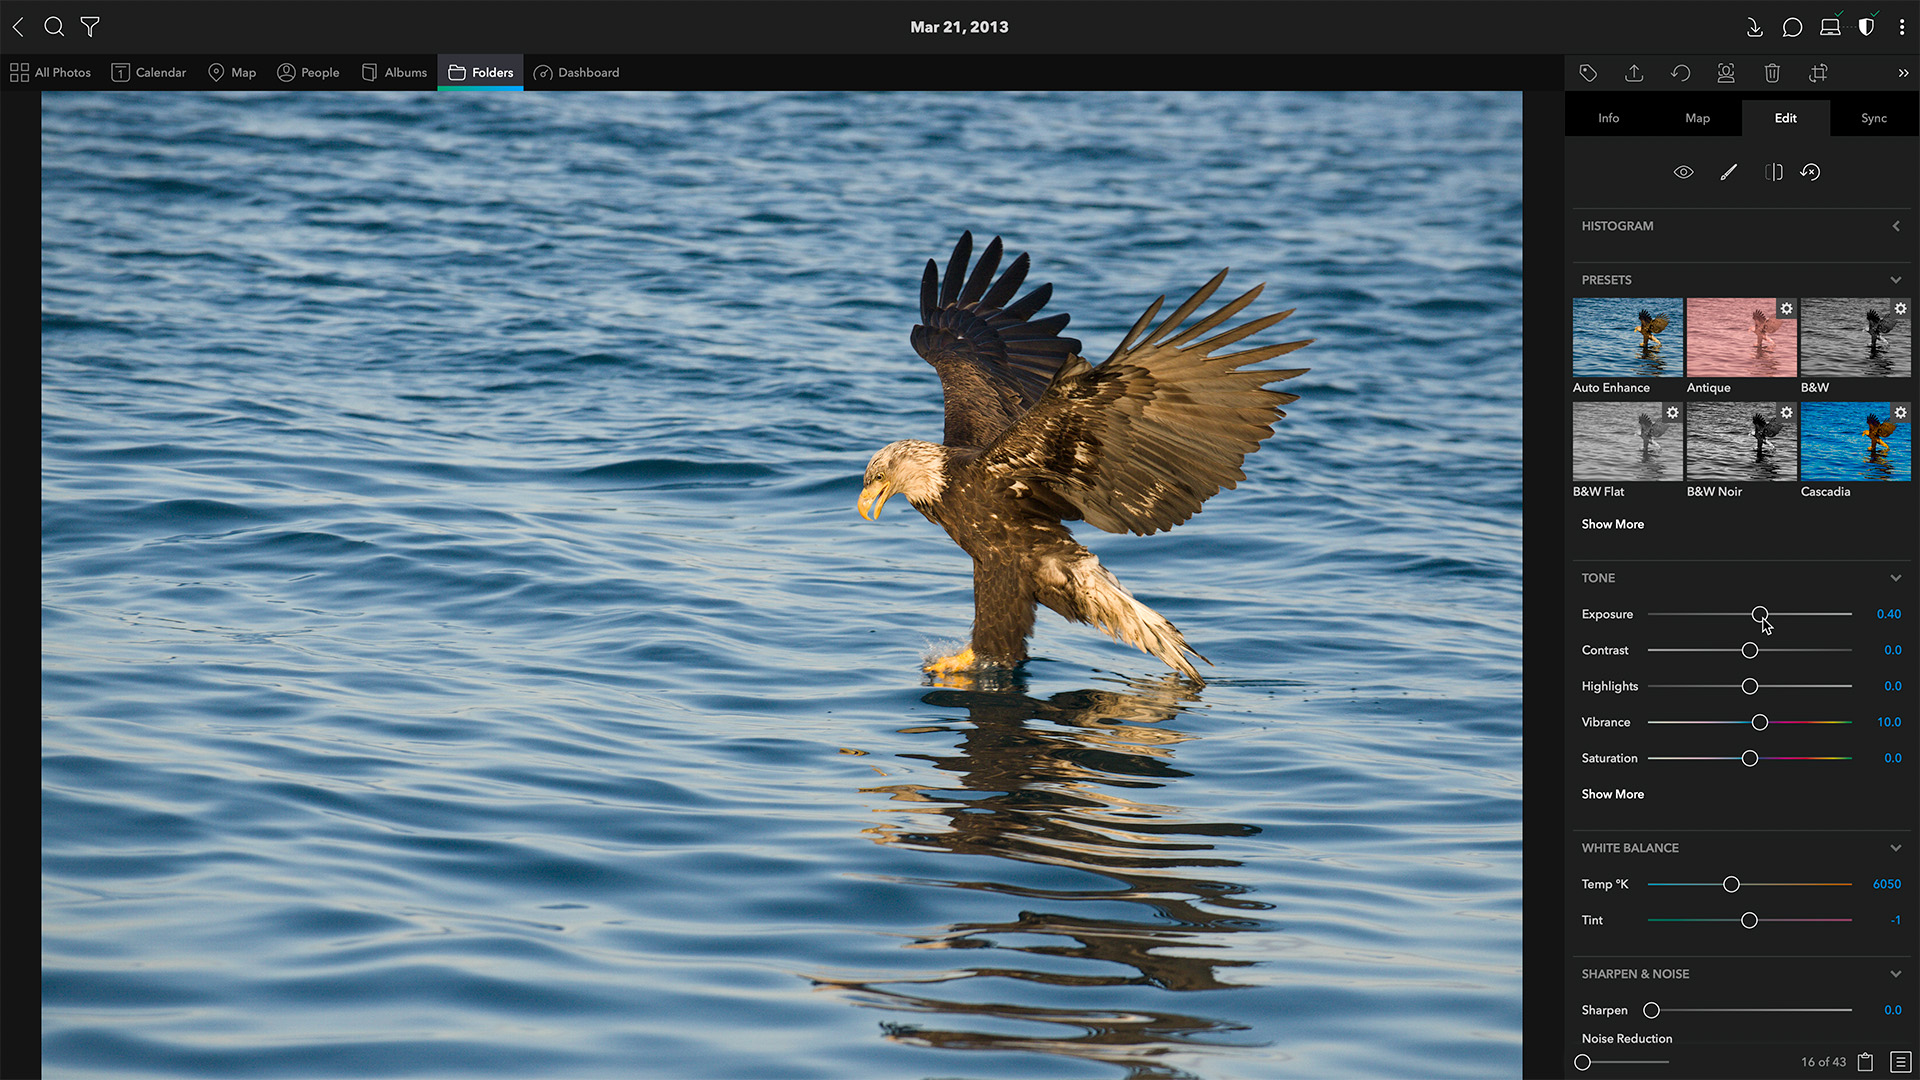1920x1080 pixels.
Task: Click the Sharpen slider handle
Action: (x=1651, y=1010)
